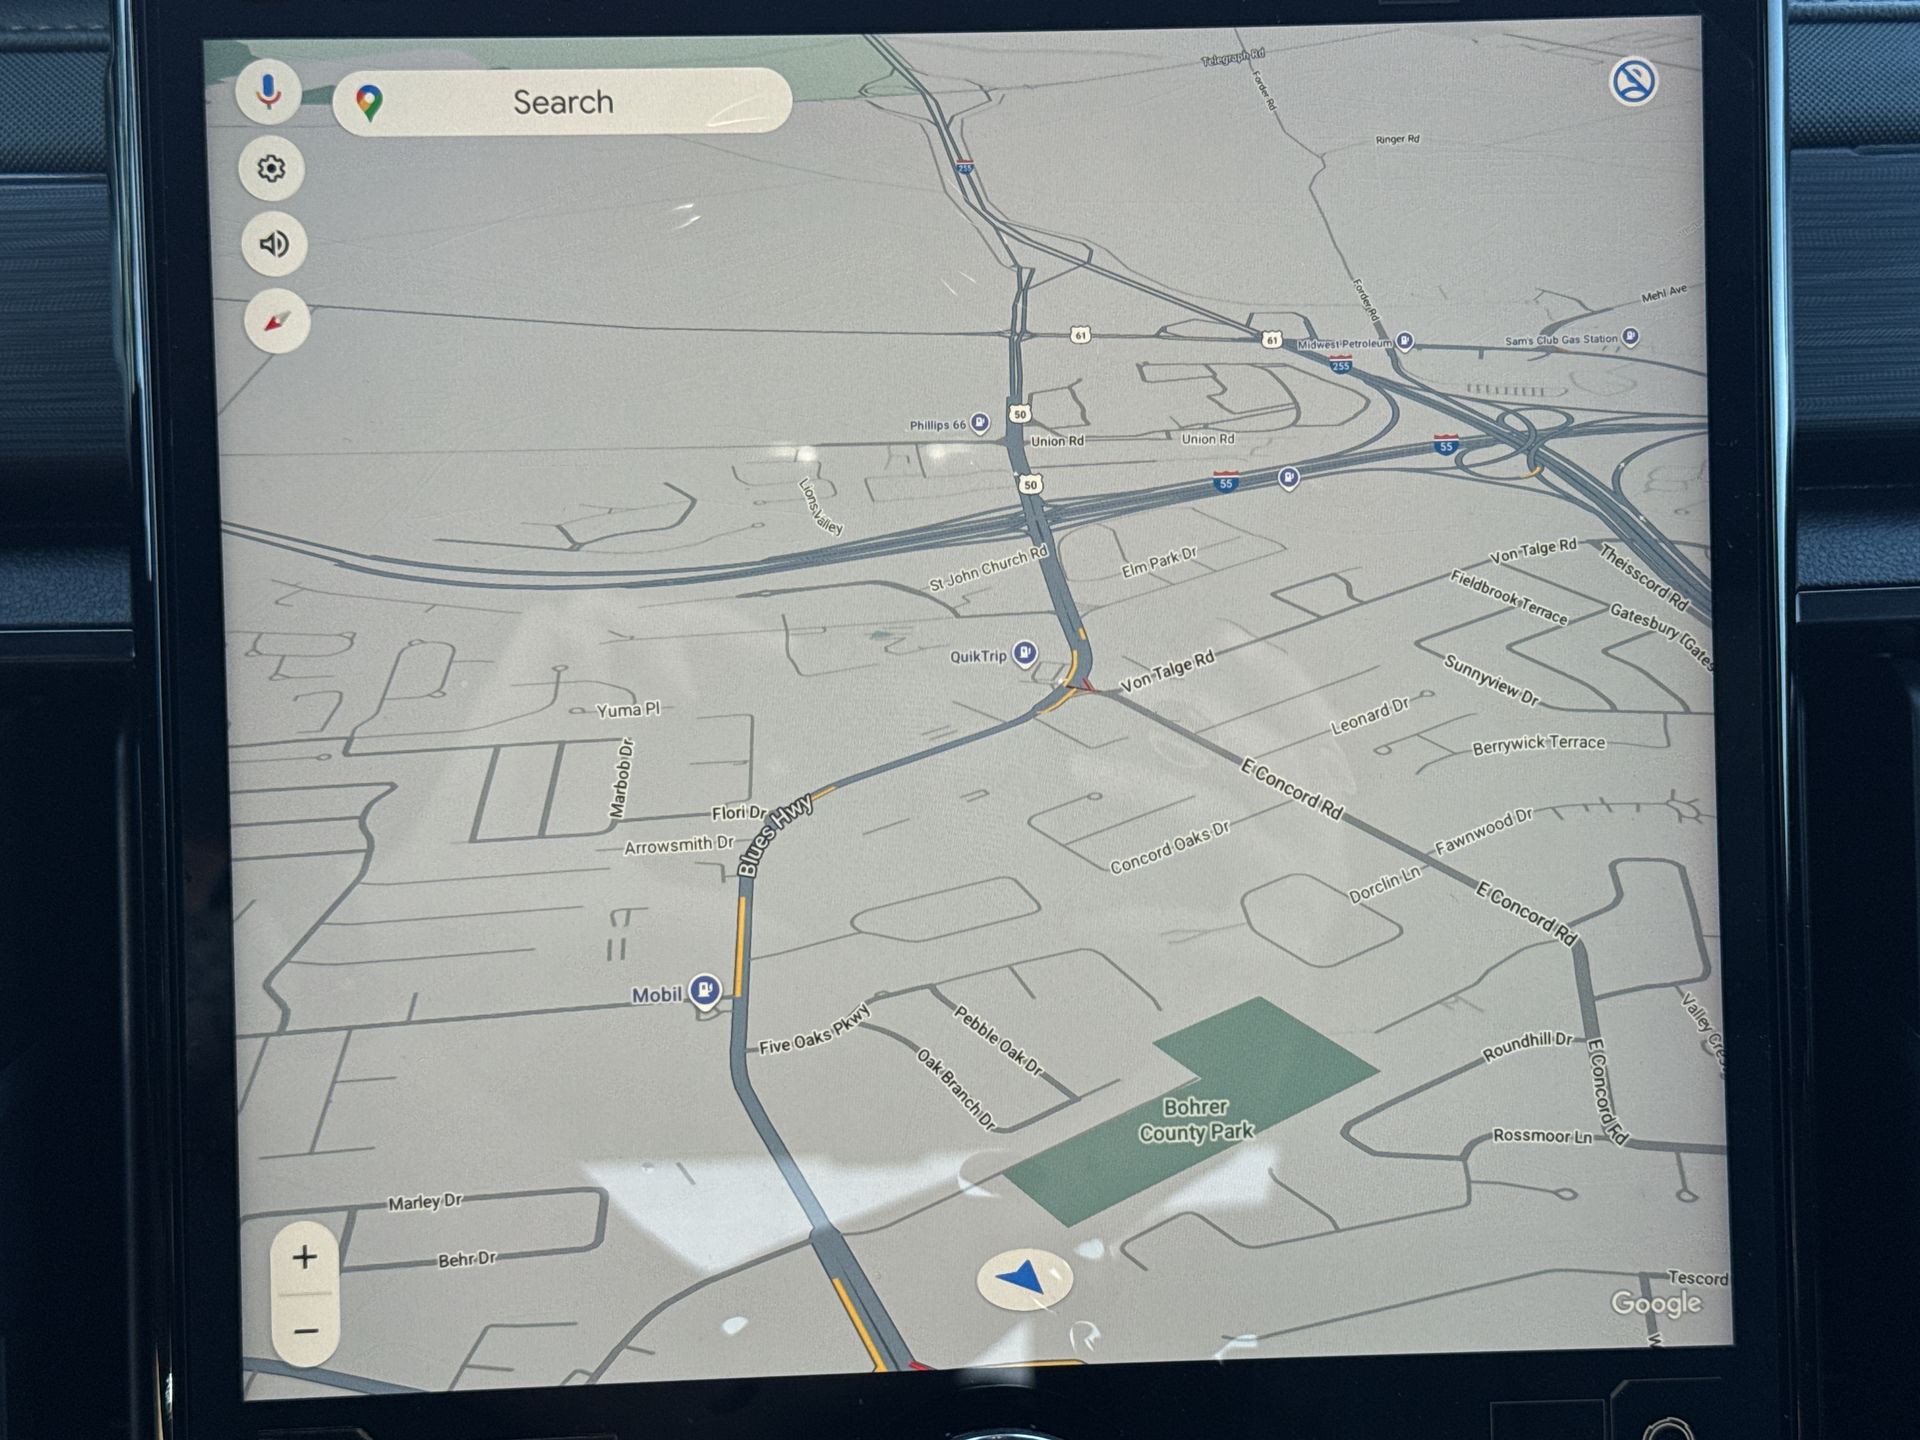Screen dimensions: 1920x1440
Task: Select the Sam's Club Gas Station pin
Action: coord(1630,337)
